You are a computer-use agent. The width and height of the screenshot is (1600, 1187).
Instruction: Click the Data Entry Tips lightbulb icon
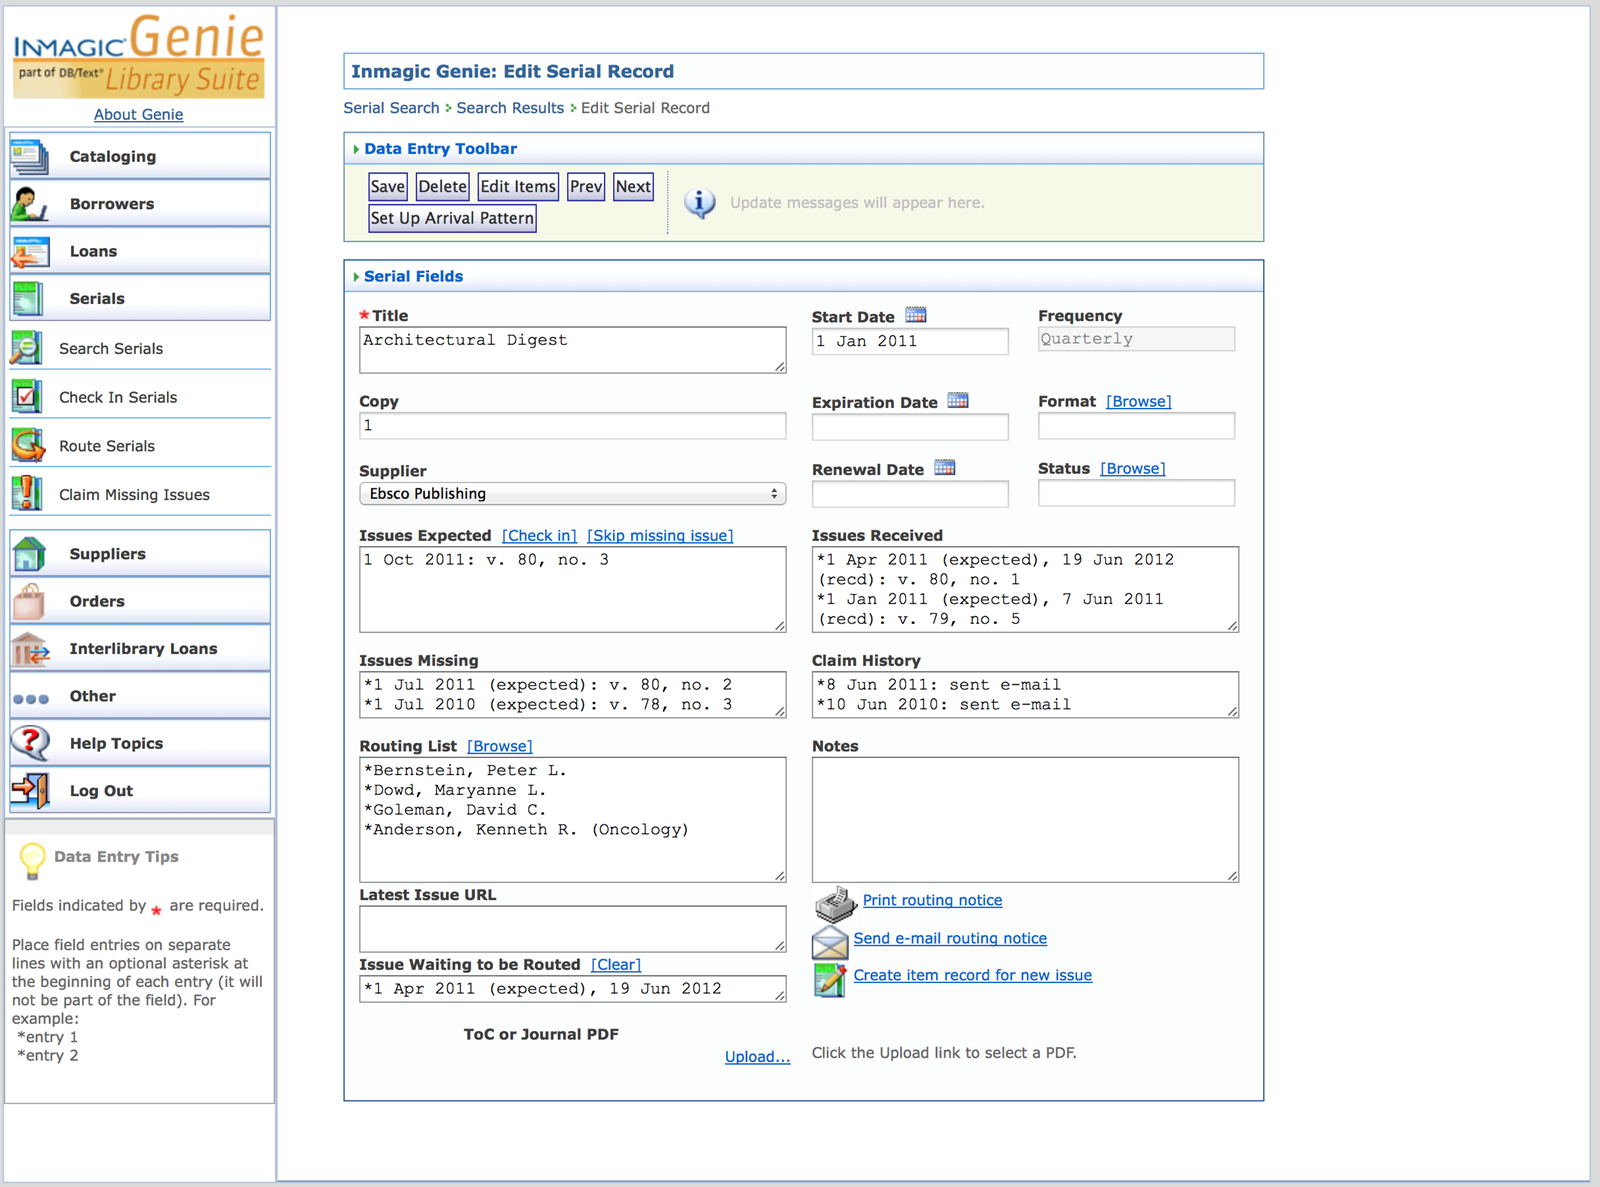pyautogui.click(x=32, y=860)
